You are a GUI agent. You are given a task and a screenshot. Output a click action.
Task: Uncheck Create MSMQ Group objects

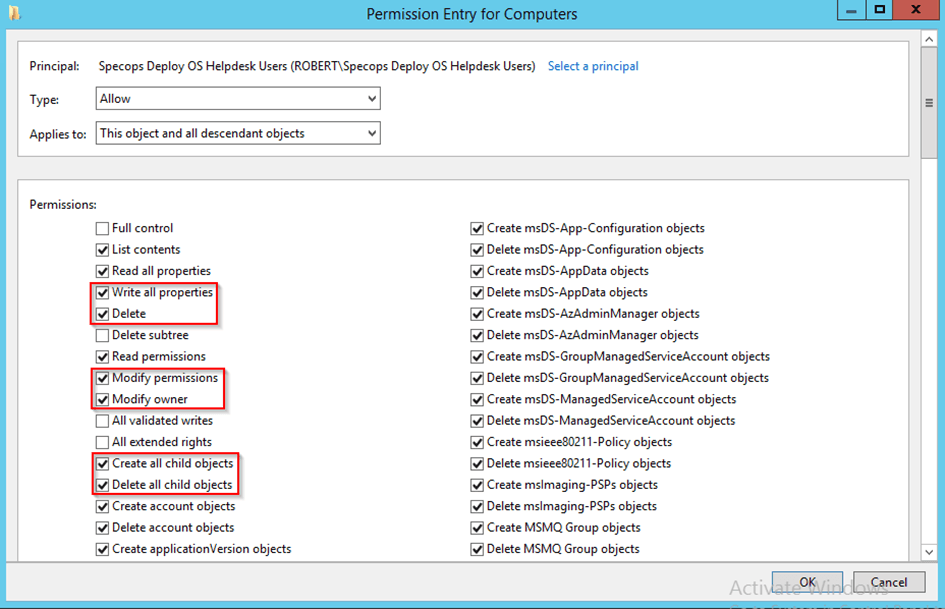point(477,528)
